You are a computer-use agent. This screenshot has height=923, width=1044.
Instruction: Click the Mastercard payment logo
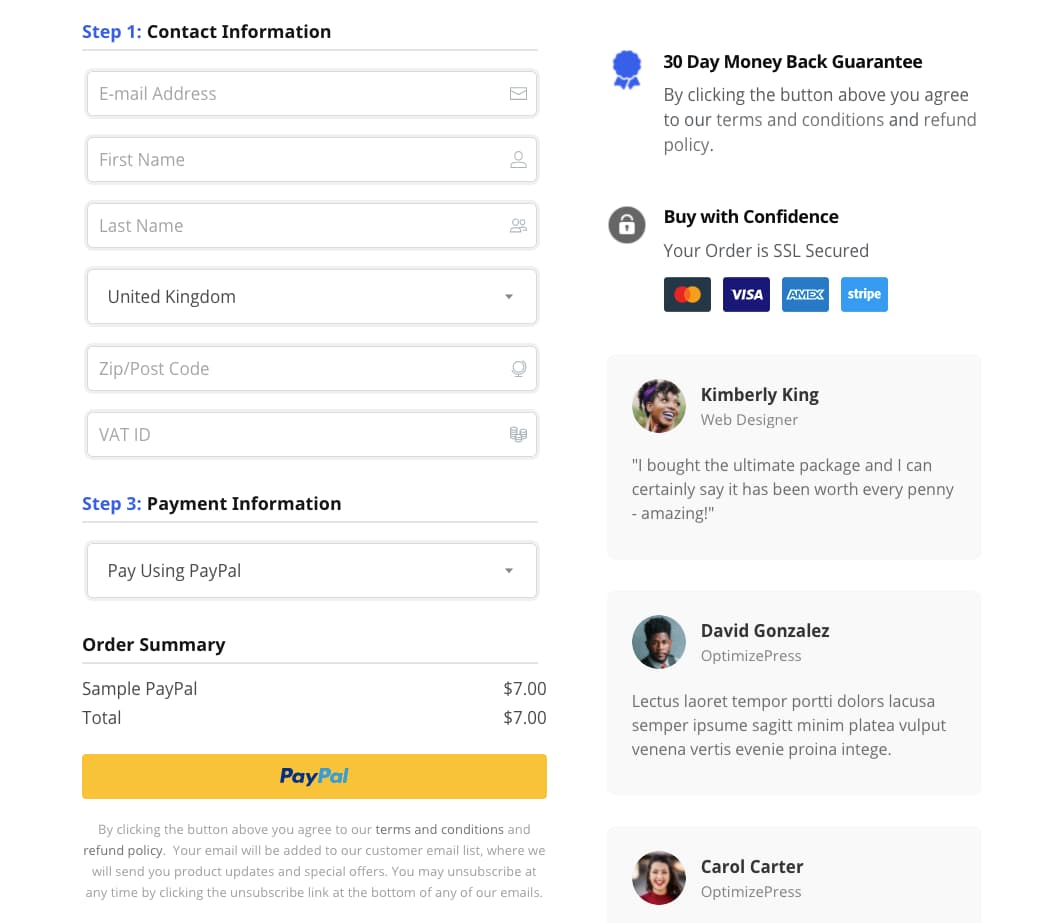(x=687, y=294)
